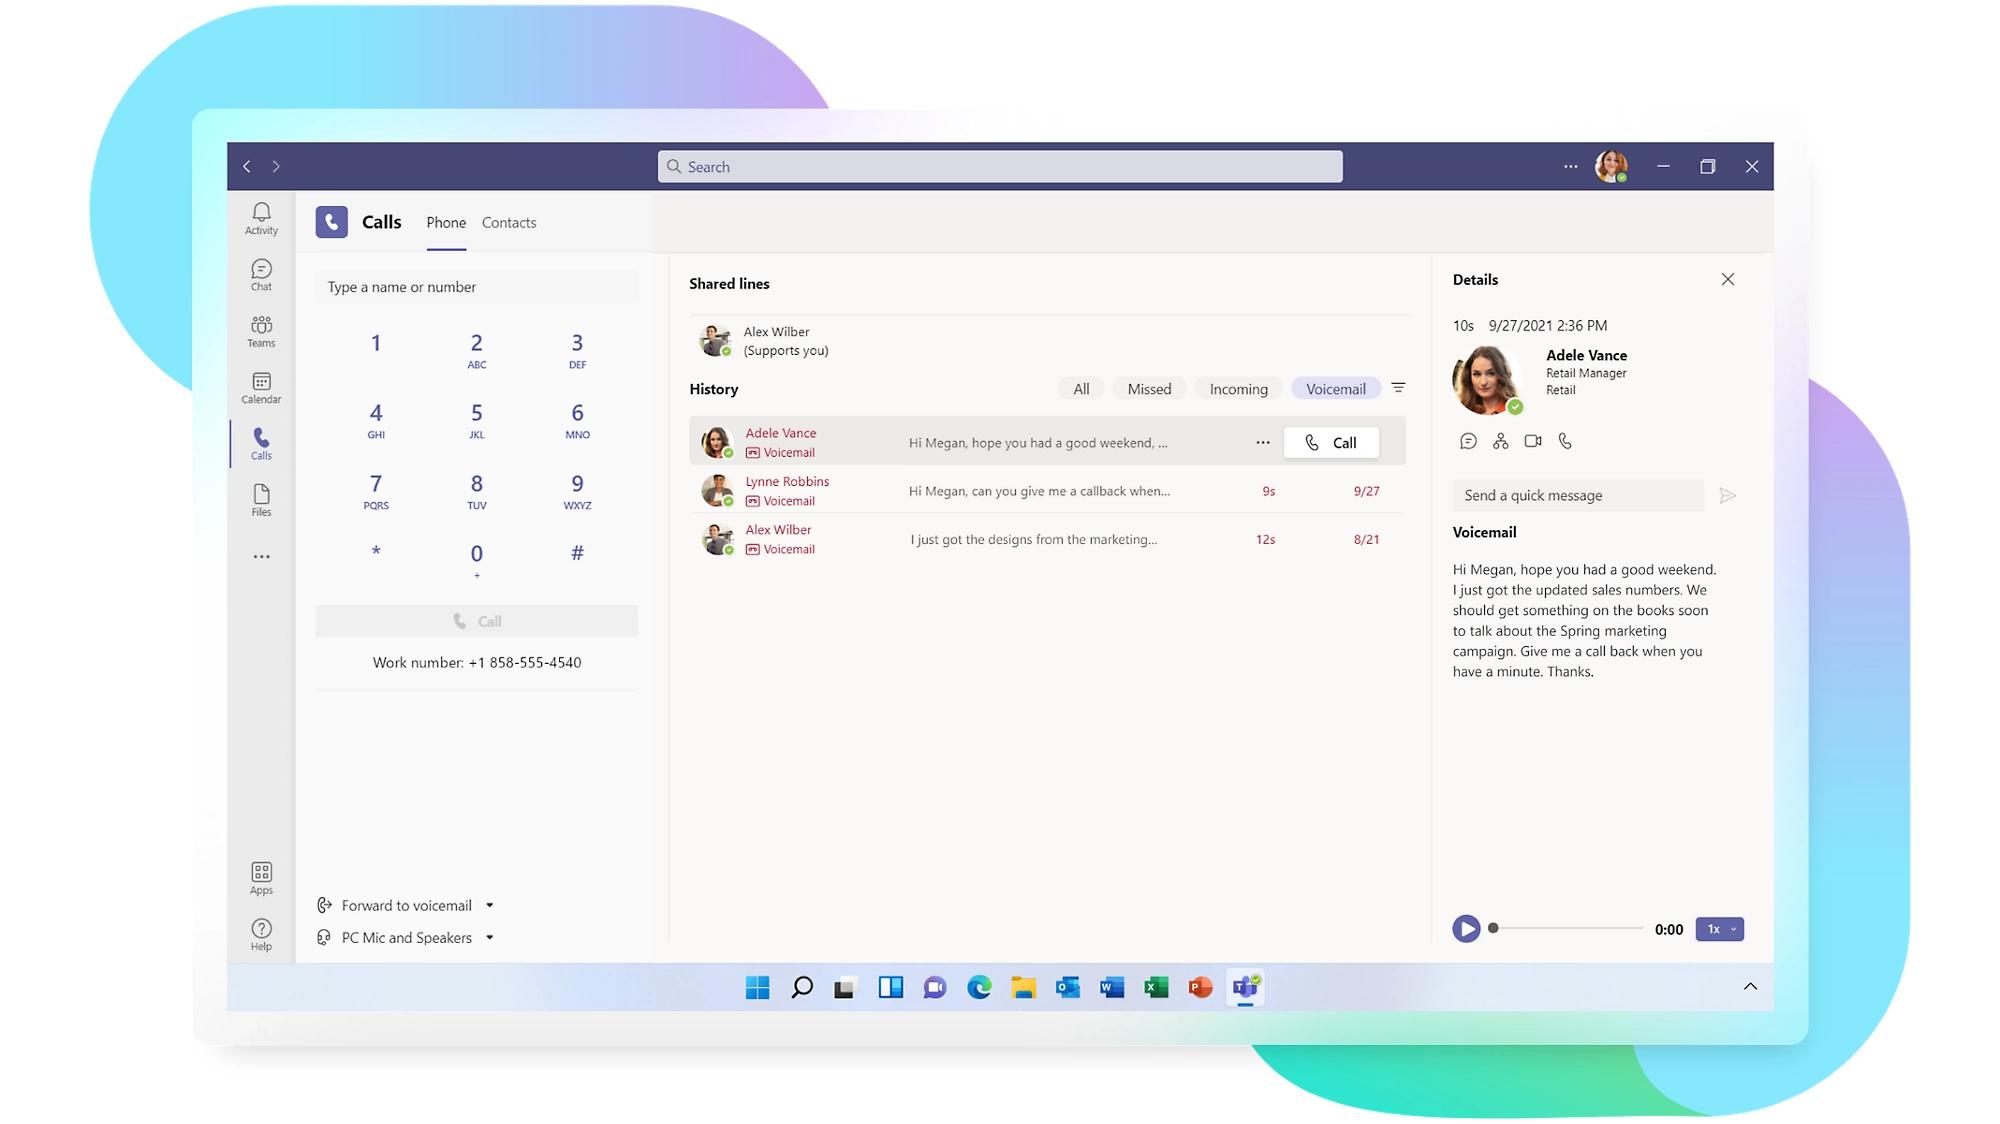Image resolution: width=2000 pixels, height=1124 pixels.
Task: Switch to Contacts tab
Action: click(x=508, y=221)
